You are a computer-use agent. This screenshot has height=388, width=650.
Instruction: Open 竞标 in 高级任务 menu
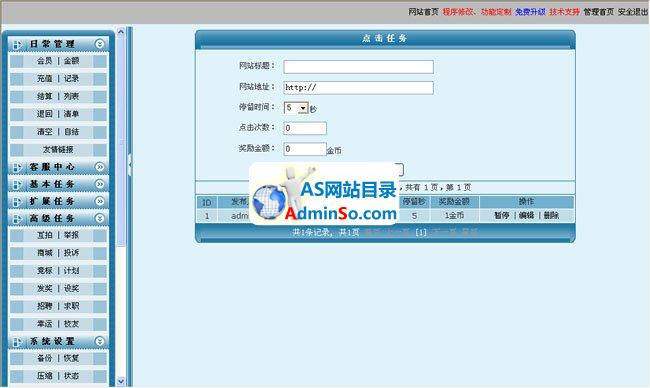point(45,271)
